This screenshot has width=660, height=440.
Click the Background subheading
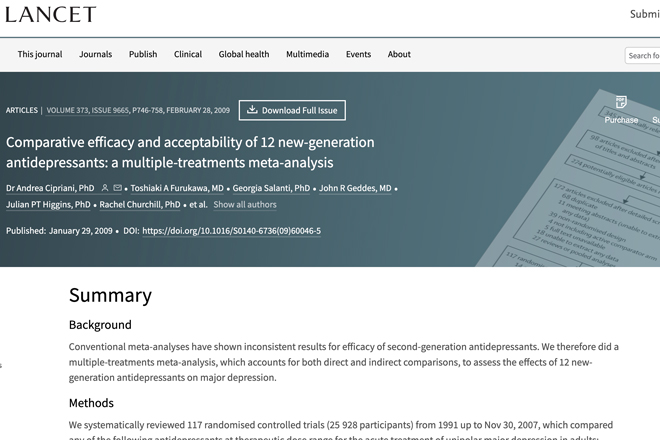tap(100, 325)
